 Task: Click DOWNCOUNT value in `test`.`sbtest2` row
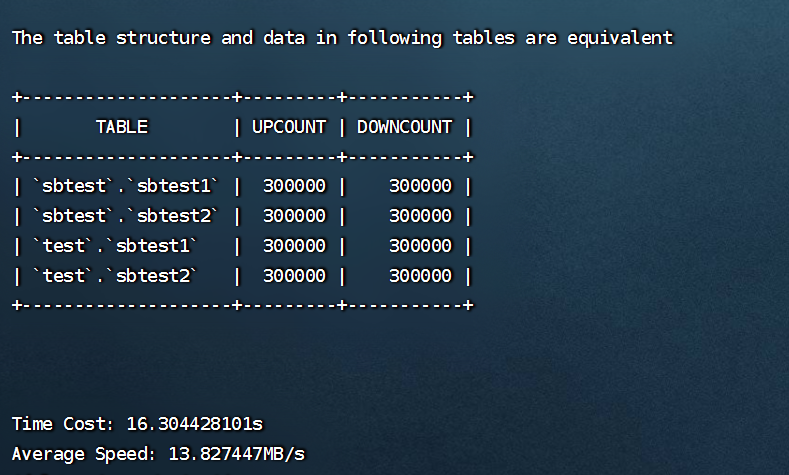coord(420,275)
